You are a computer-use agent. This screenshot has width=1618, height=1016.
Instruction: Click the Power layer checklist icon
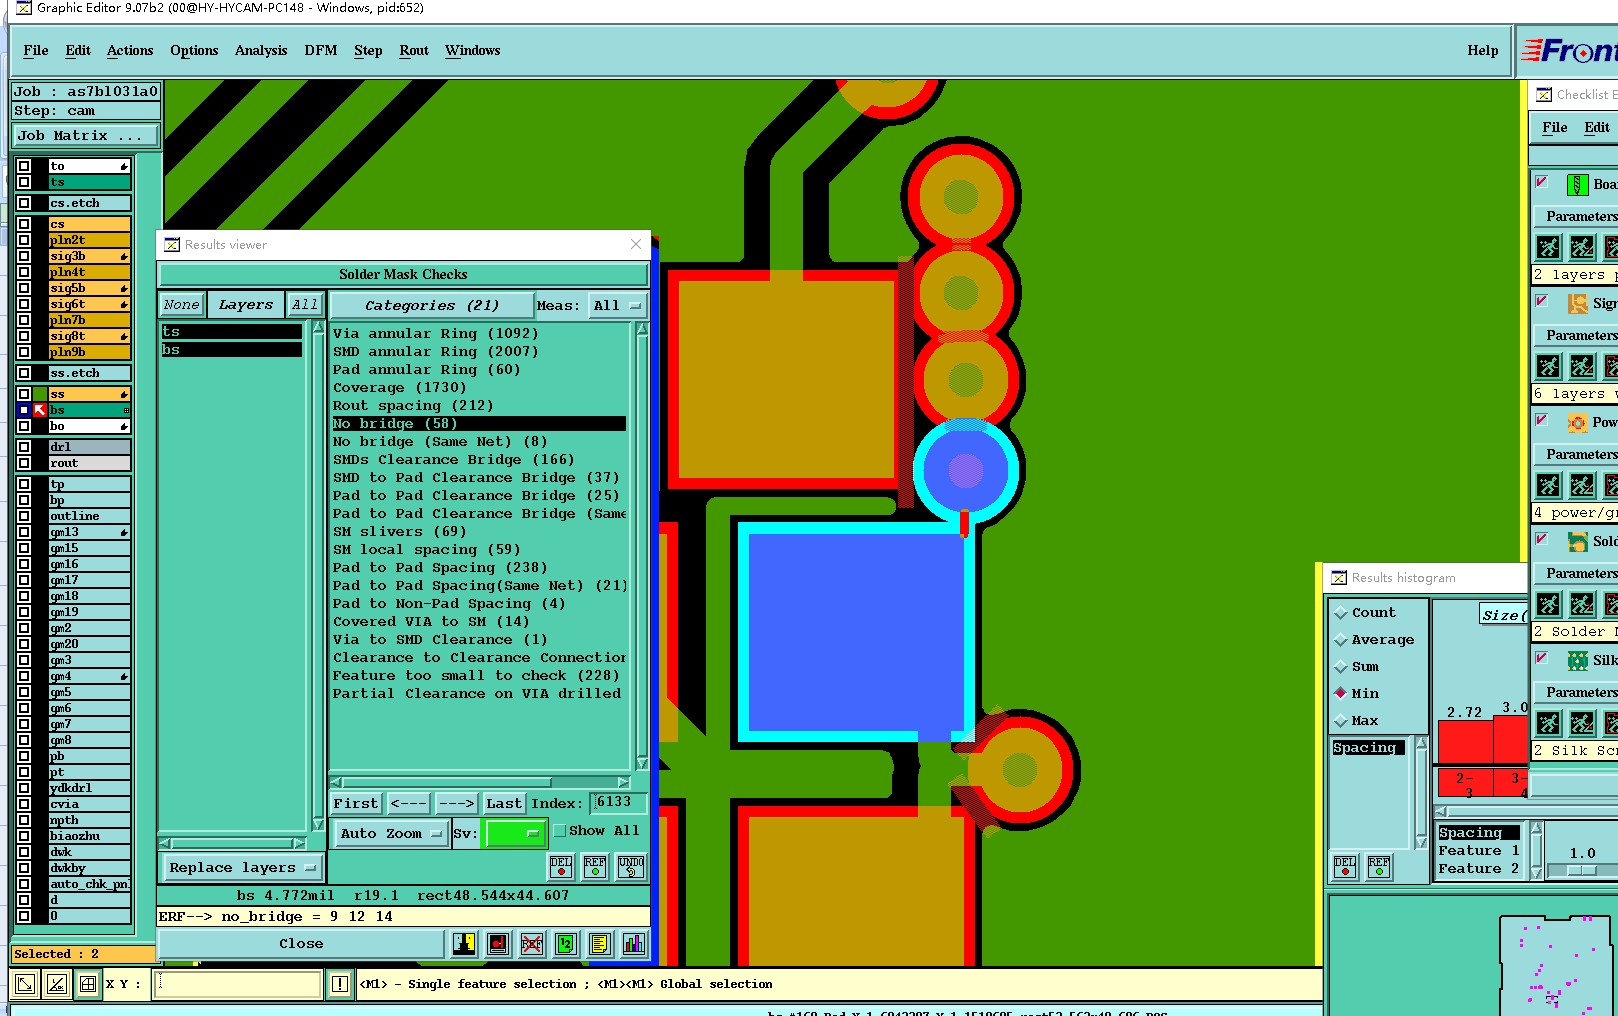[x=1577, y=422]
